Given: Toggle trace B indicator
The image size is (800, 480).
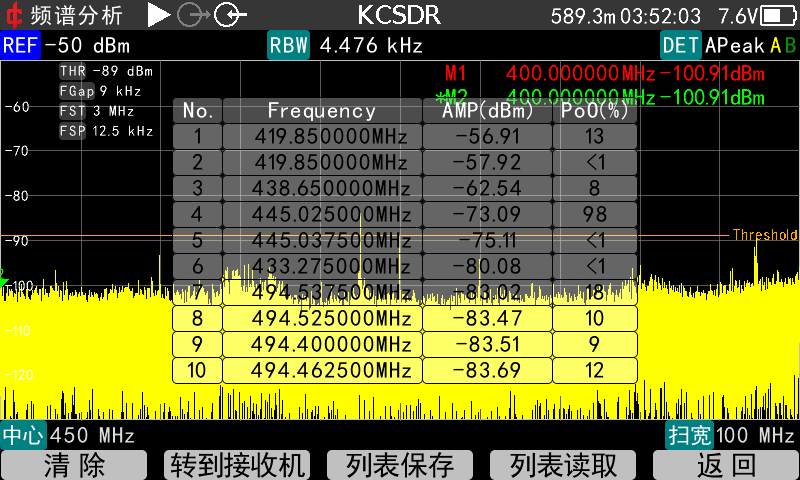Looking at the screenshot, I should tap(790, 46).
